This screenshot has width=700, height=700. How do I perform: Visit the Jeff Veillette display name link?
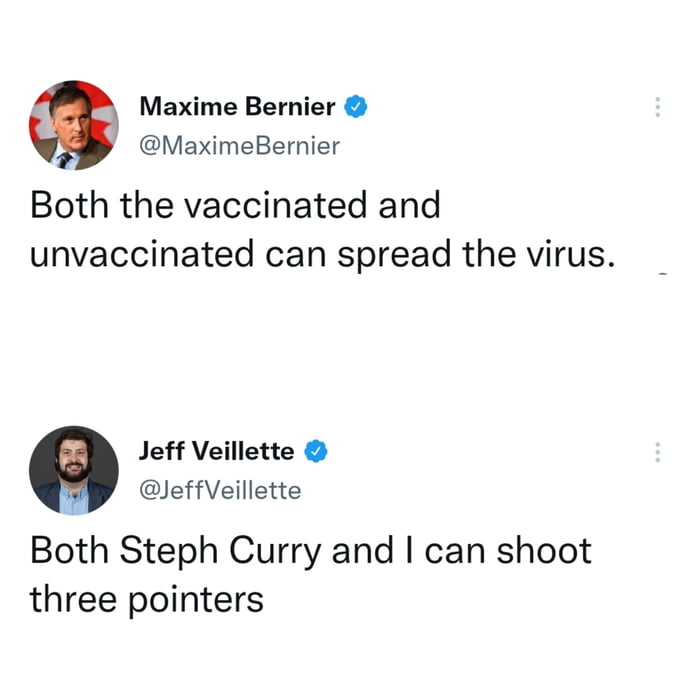217,451
